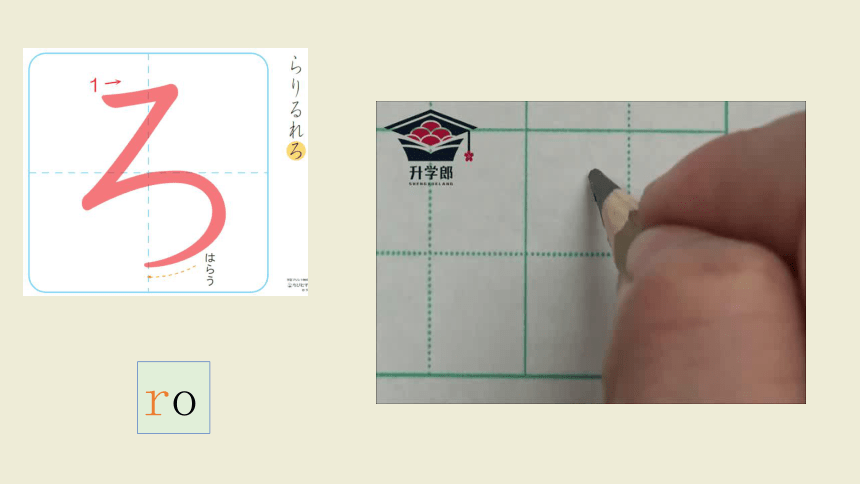Select ら in the vertical kana list
Image resolution: width=860 pixels, height=484 pixels.
(296, 66)
